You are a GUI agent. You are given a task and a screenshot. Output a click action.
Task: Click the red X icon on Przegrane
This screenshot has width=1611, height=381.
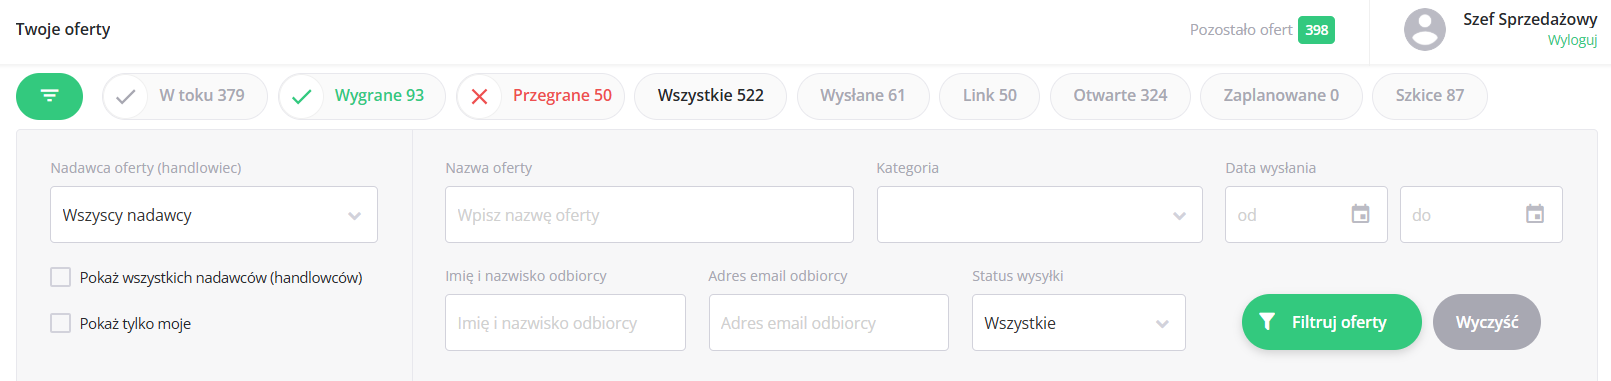479,97
